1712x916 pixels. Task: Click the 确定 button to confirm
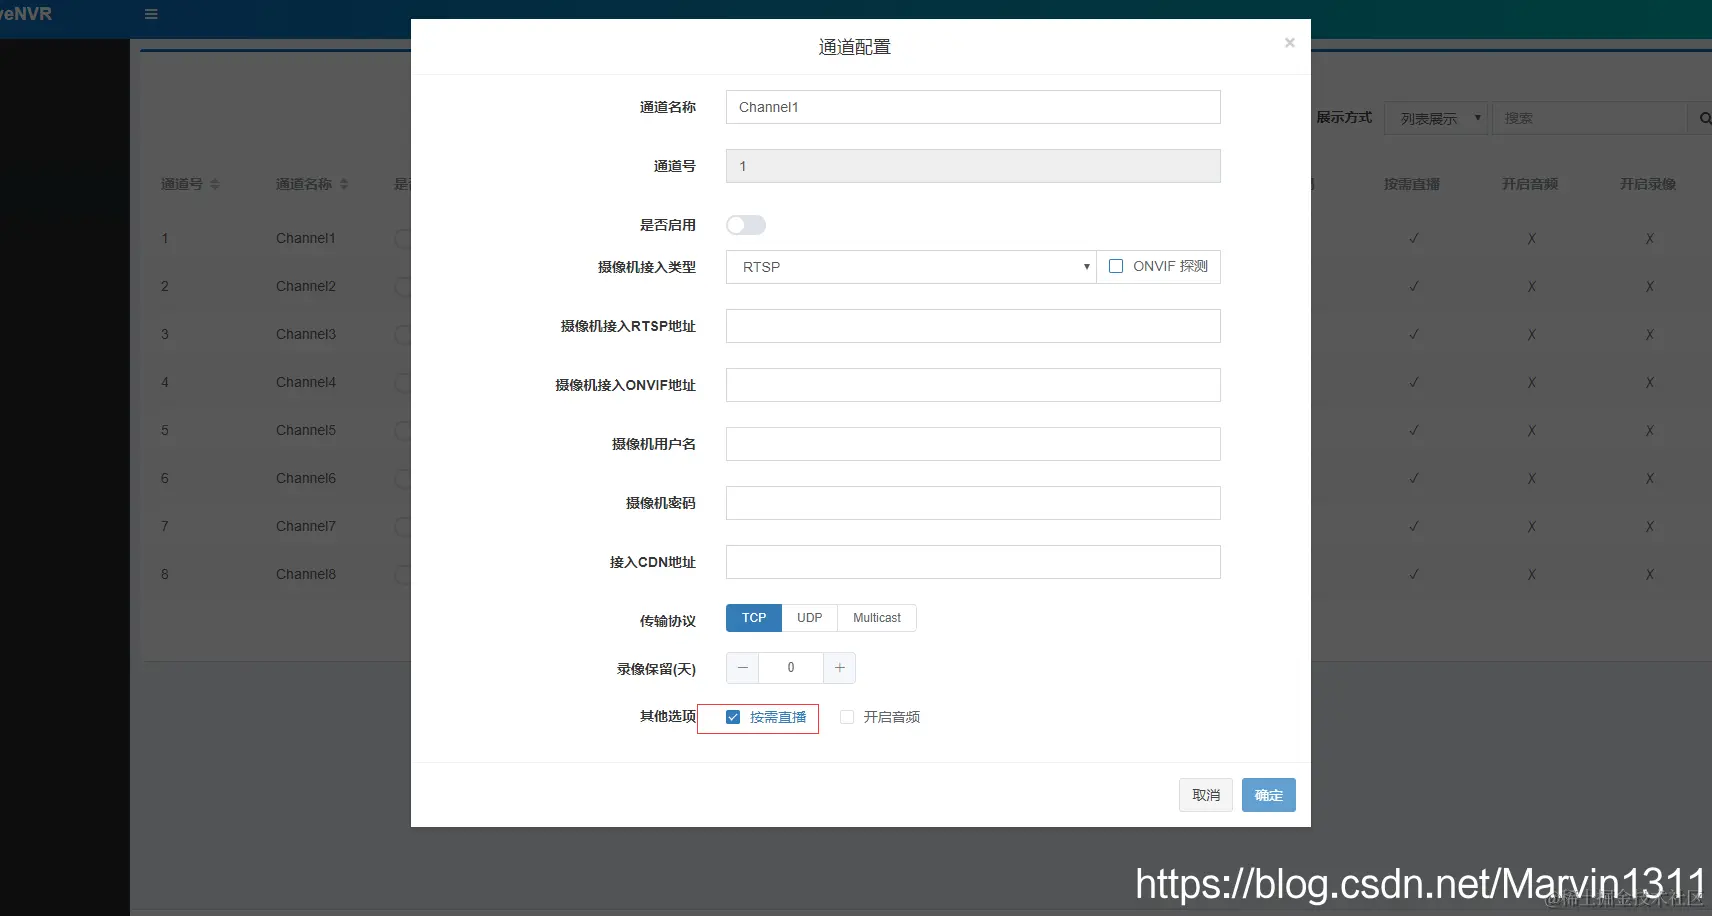[x=1268, y=795]
